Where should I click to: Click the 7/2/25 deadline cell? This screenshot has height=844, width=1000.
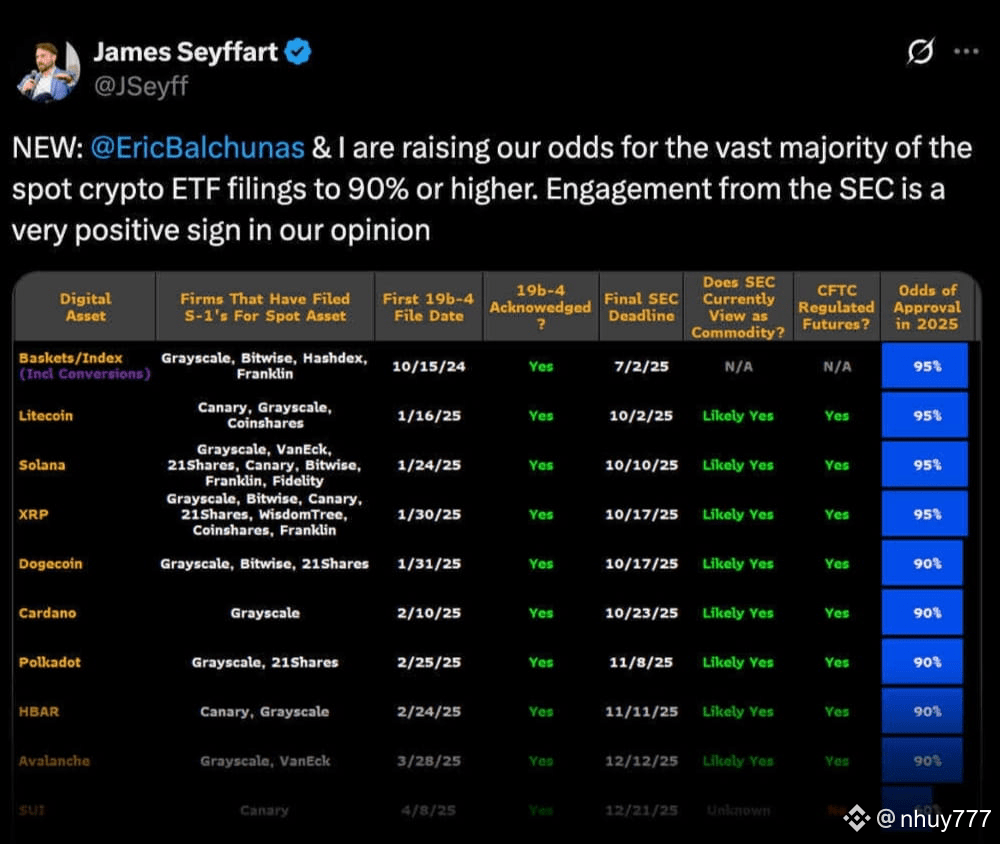[642, 366]
